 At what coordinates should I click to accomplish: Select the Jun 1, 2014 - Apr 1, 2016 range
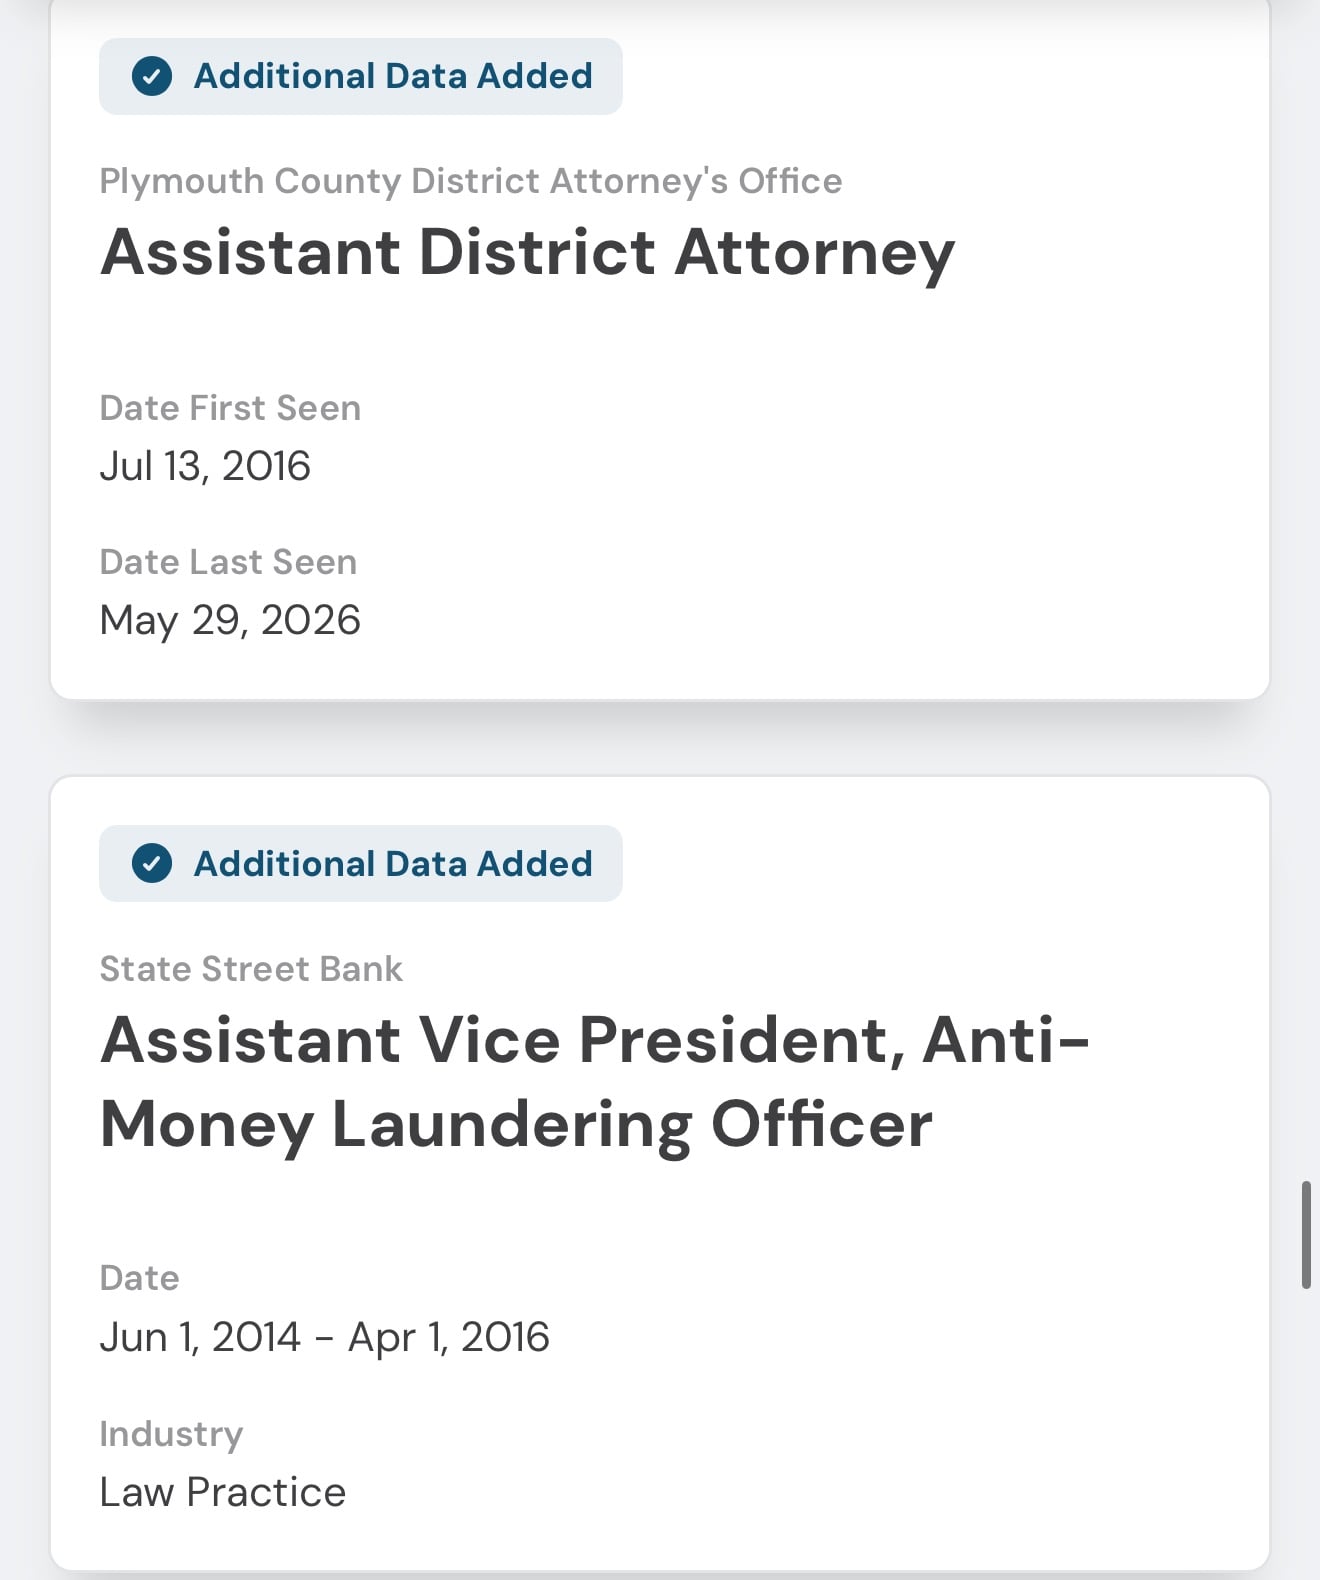pos(325,1337)
